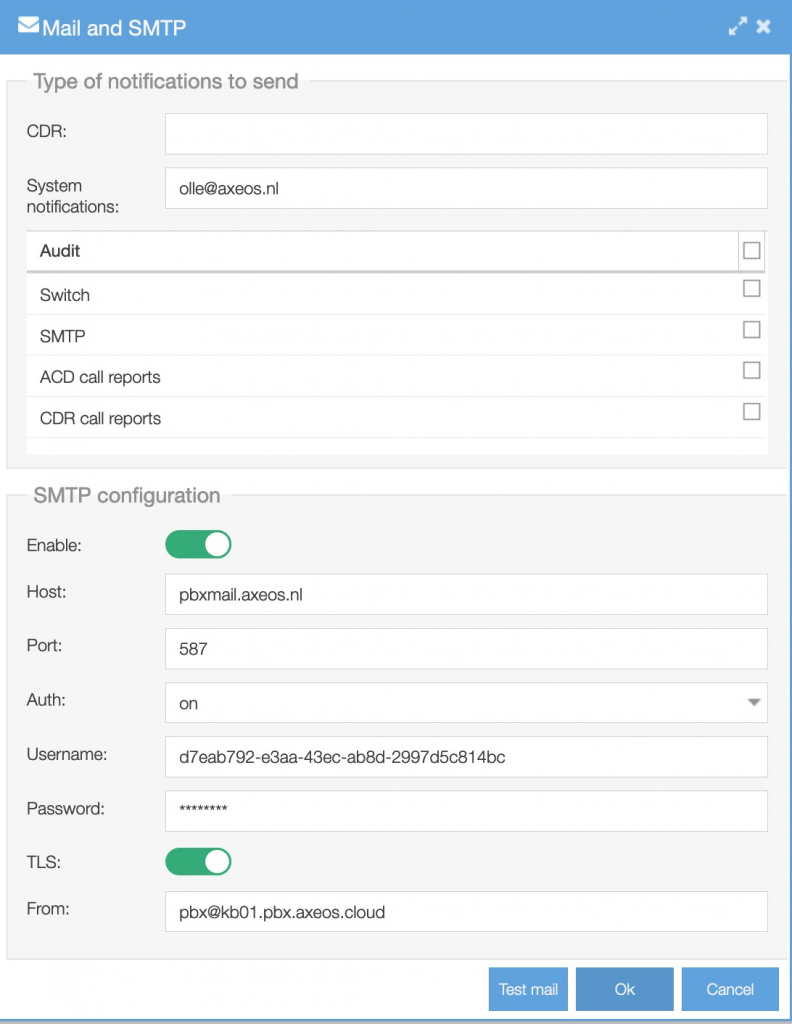Expand the dialog to fullscreen using the arrows icon
Image resolution: width=792 pixels, height=1024 pixels.
coord(739,26)
